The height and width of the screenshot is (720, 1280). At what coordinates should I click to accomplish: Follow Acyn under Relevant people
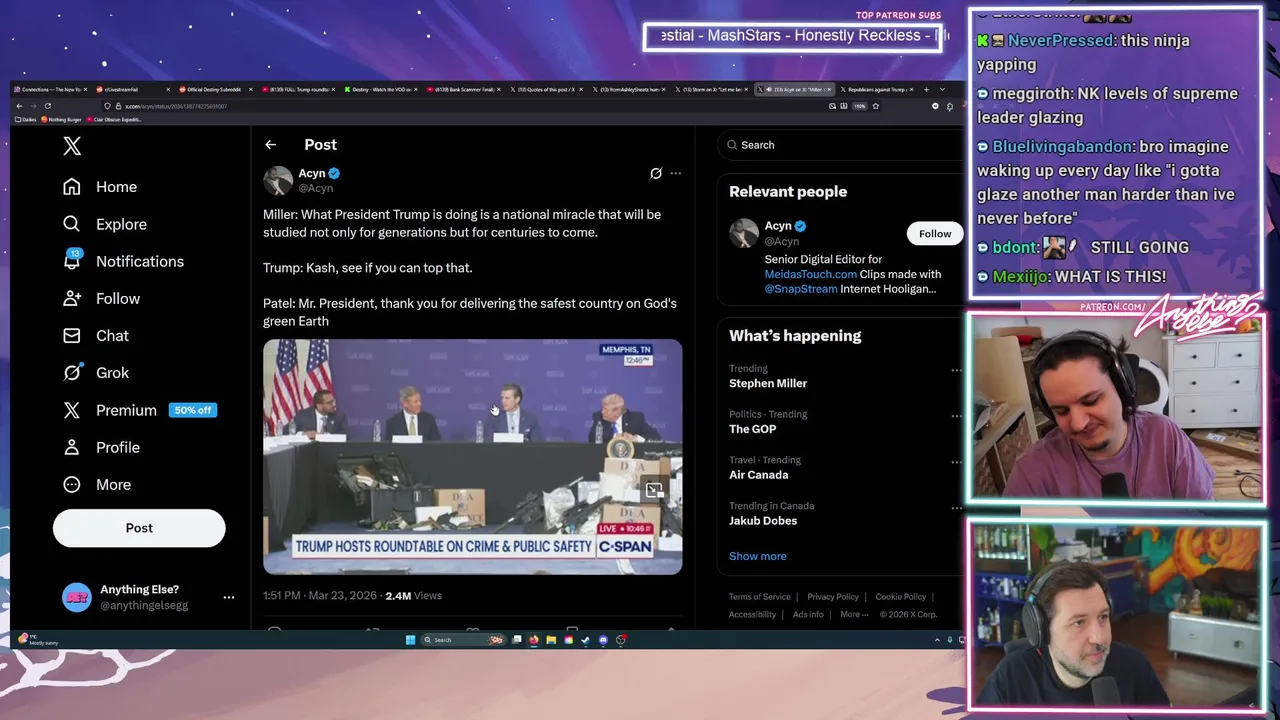(935, 234)
